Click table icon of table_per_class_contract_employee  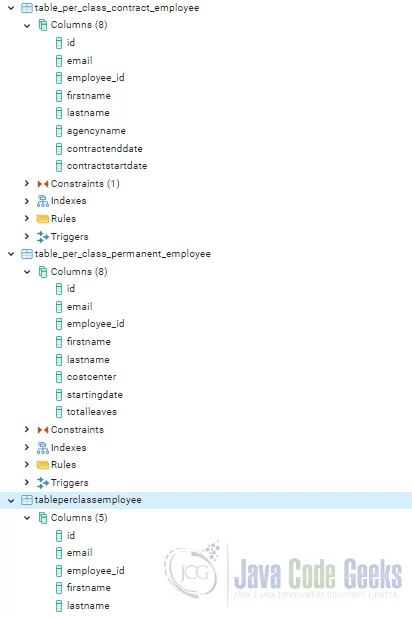pos(27,8)
